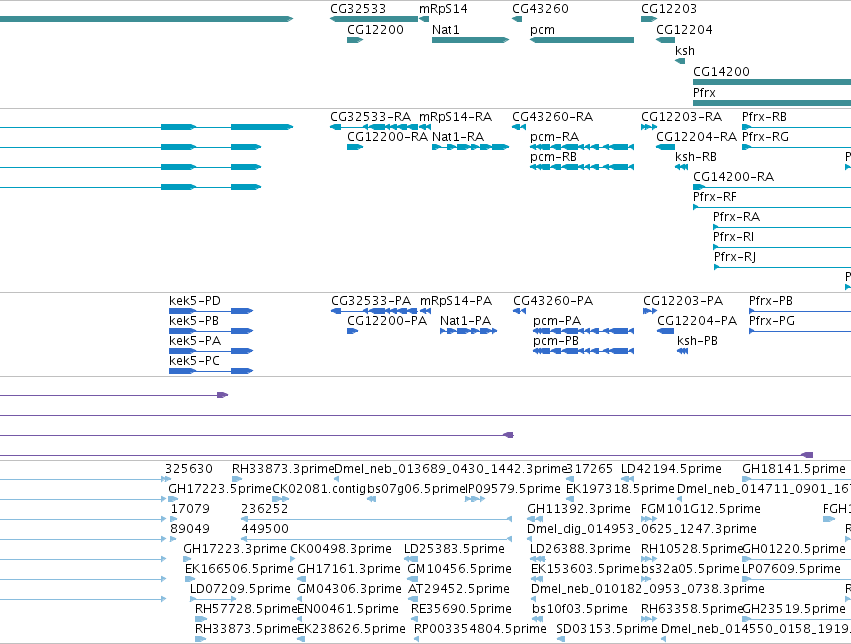This screenshot has width=851, height=644.
Task: Select EST feature labeled 317265
Action: pos(589,469)
